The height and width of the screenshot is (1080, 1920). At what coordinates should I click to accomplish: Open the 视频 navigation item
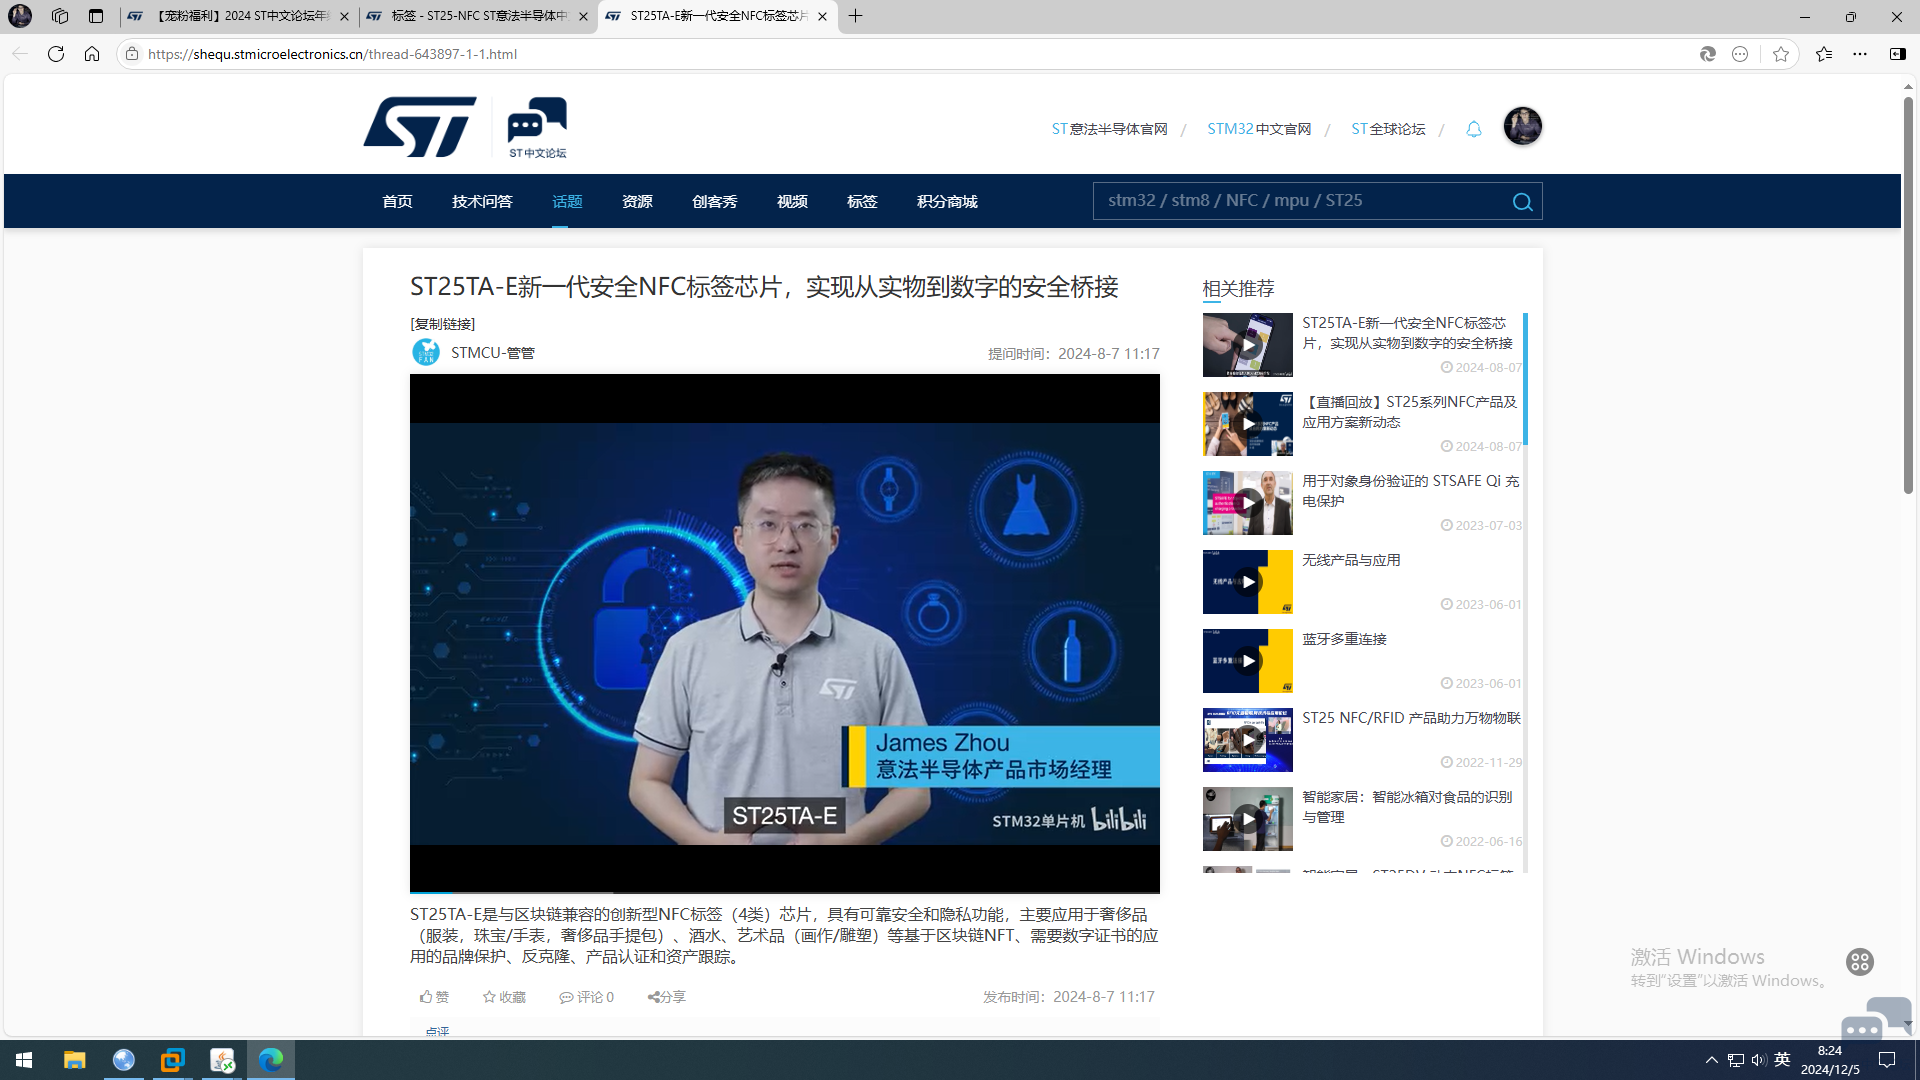point(792,202)
